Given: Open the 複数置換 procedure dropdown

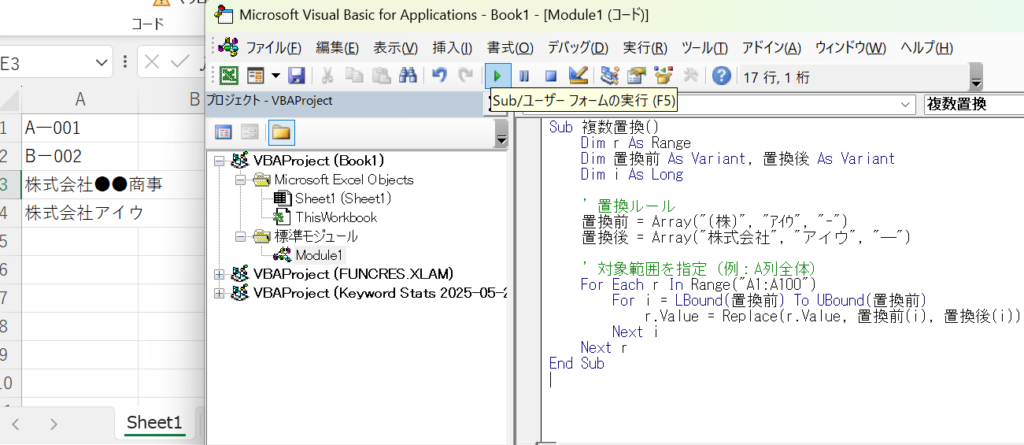Looking at the screenshot, I should 973,103.
